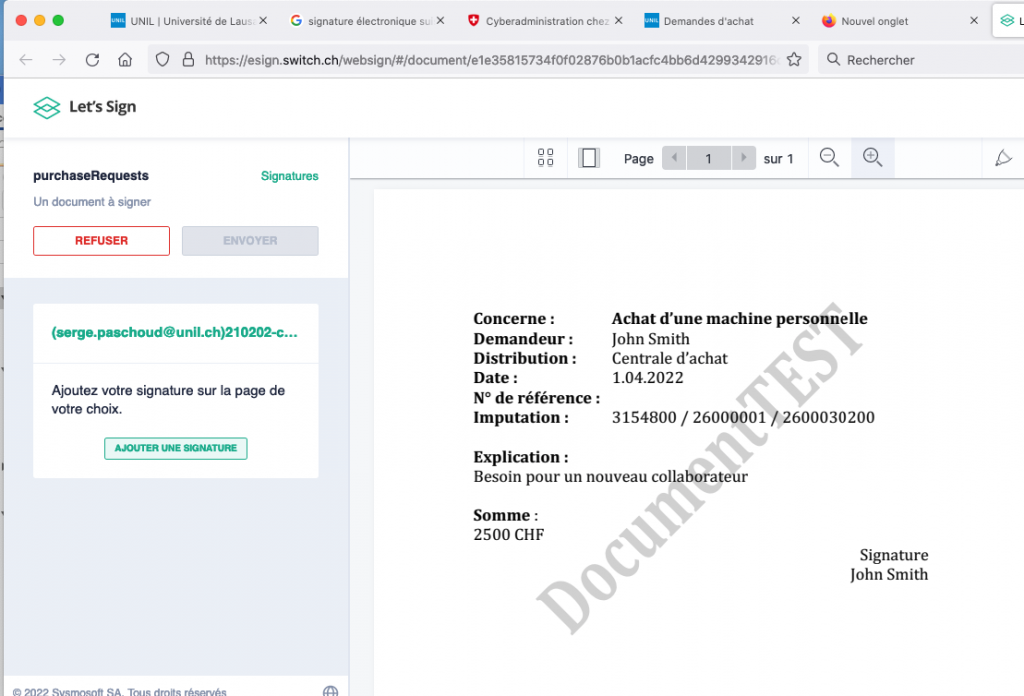Open the Signatures link
The image size is (1024, 696).
(289, 176)
